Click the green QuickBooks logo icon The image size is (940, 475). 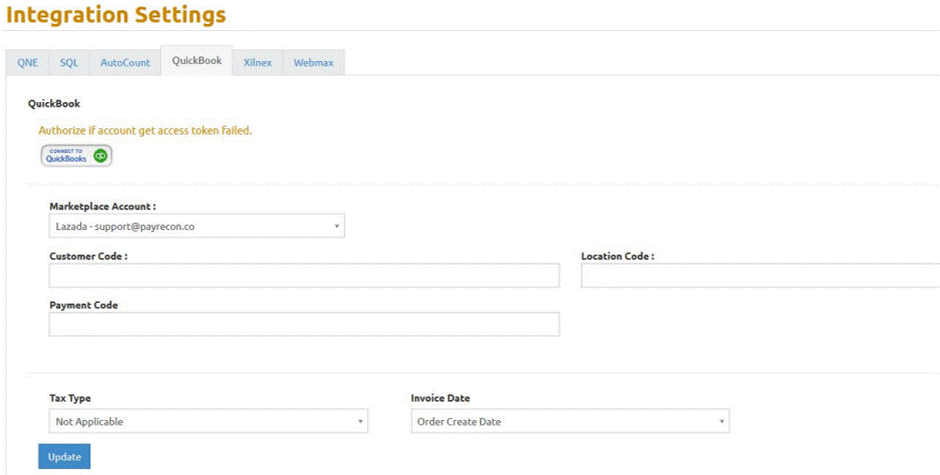pyautogui.click(x=101, y=156)
